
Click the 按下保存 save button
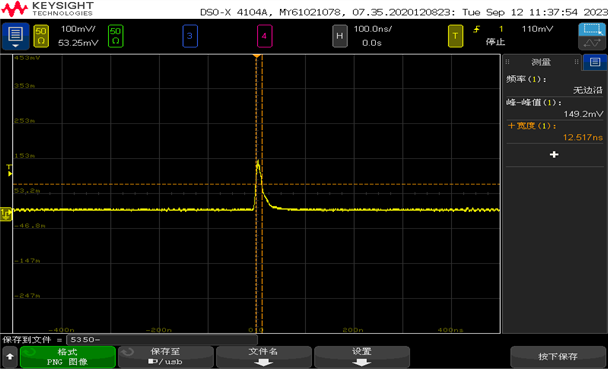pos(558,357)
